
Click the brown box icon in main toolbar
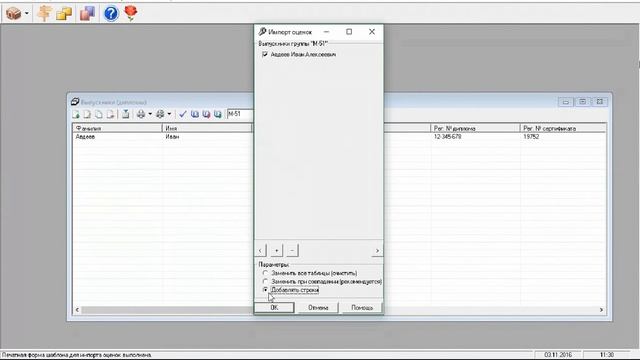(x=13, y=13)
